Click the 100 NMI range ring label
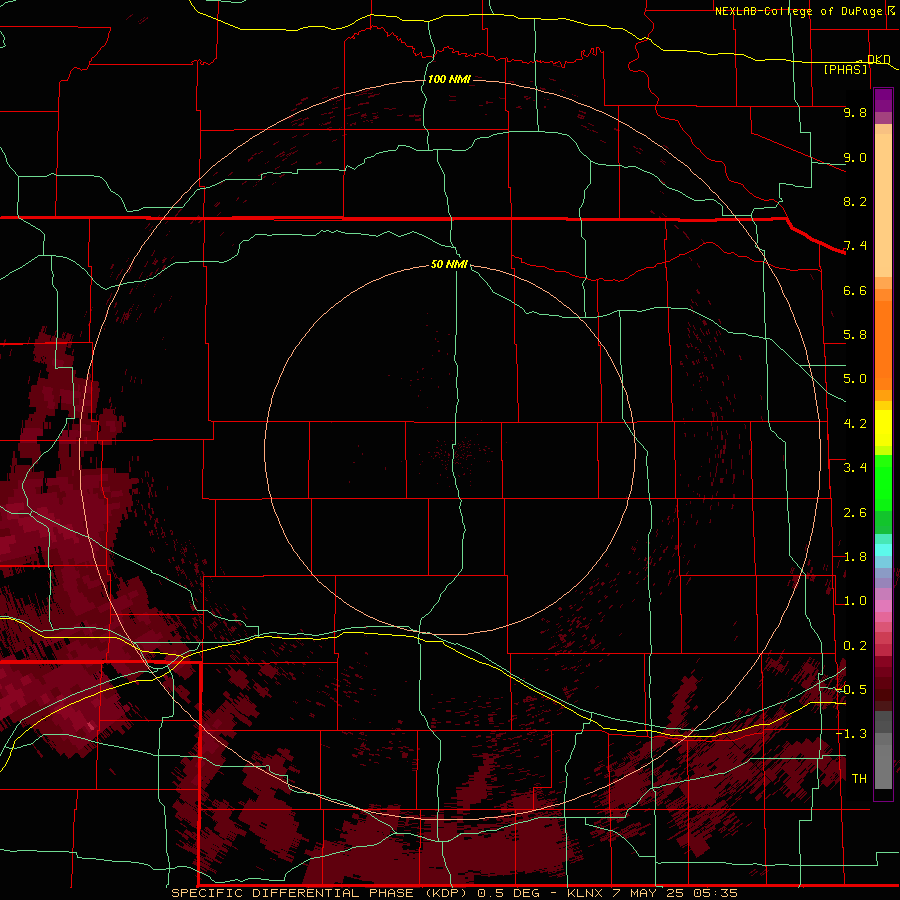The width and height of the screenshot is (900, 900). coord(449,79)
